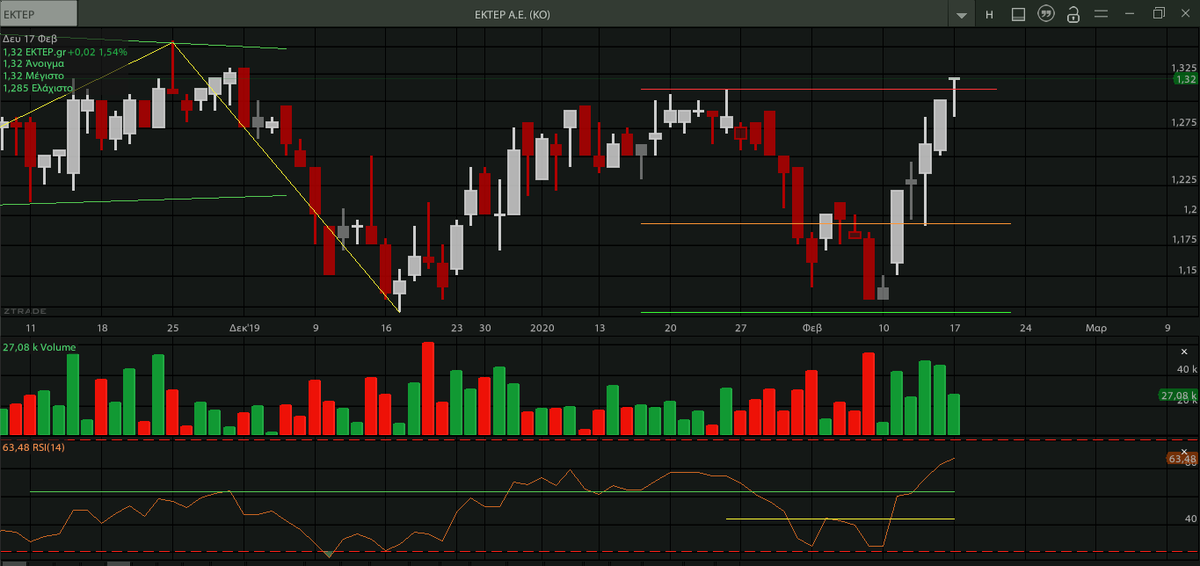1200x566 pixels.
Task: Click the '2020' date axis label
Action: [542, 327]
